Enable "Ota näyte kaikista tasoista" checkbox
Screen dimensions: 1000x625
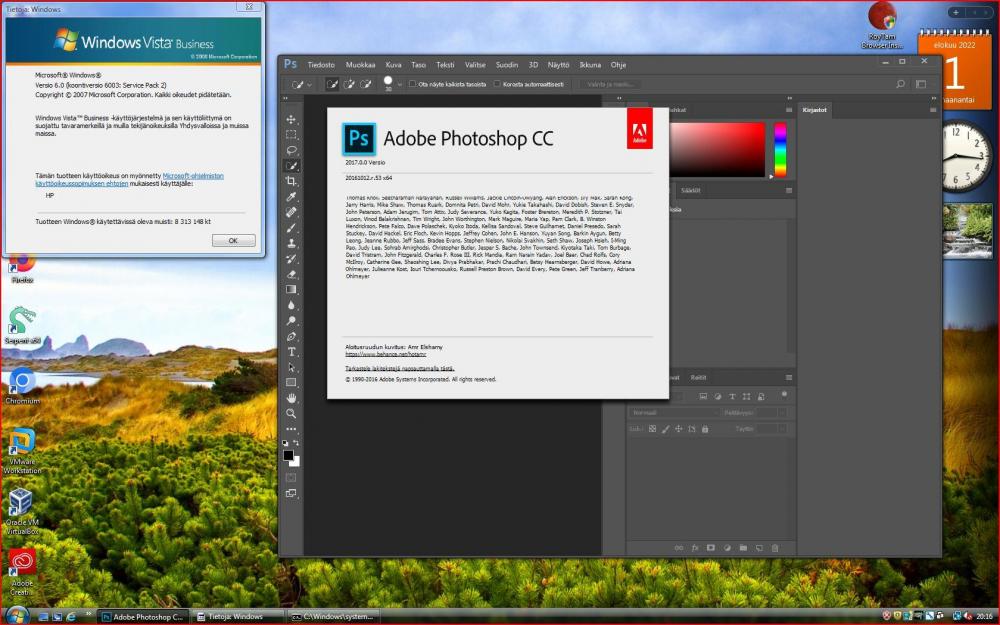(413, 84)
